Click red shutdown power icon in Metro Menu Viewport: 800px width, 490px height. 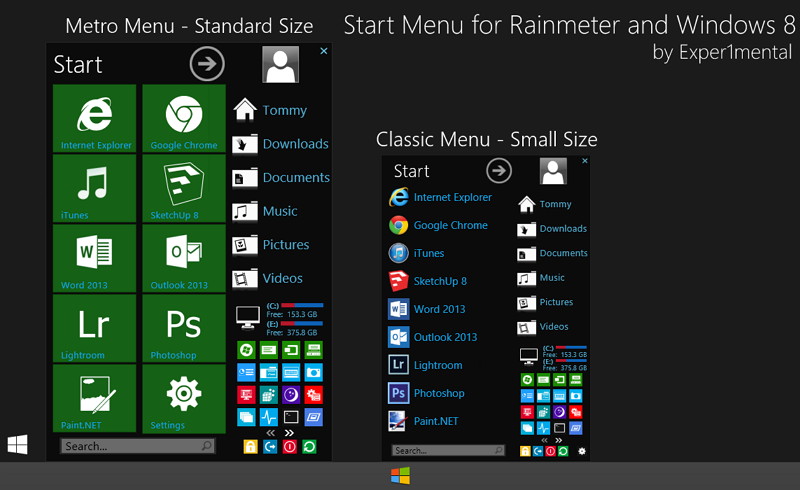[290, 447]
